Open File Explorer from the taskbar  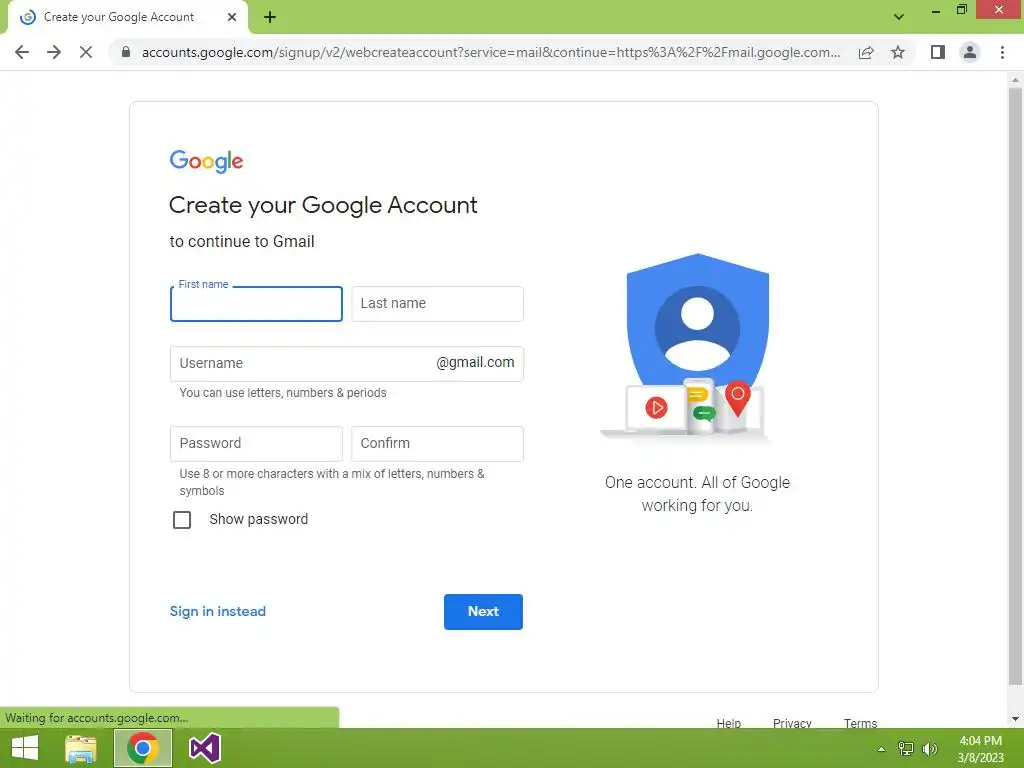tap(81, 748)
